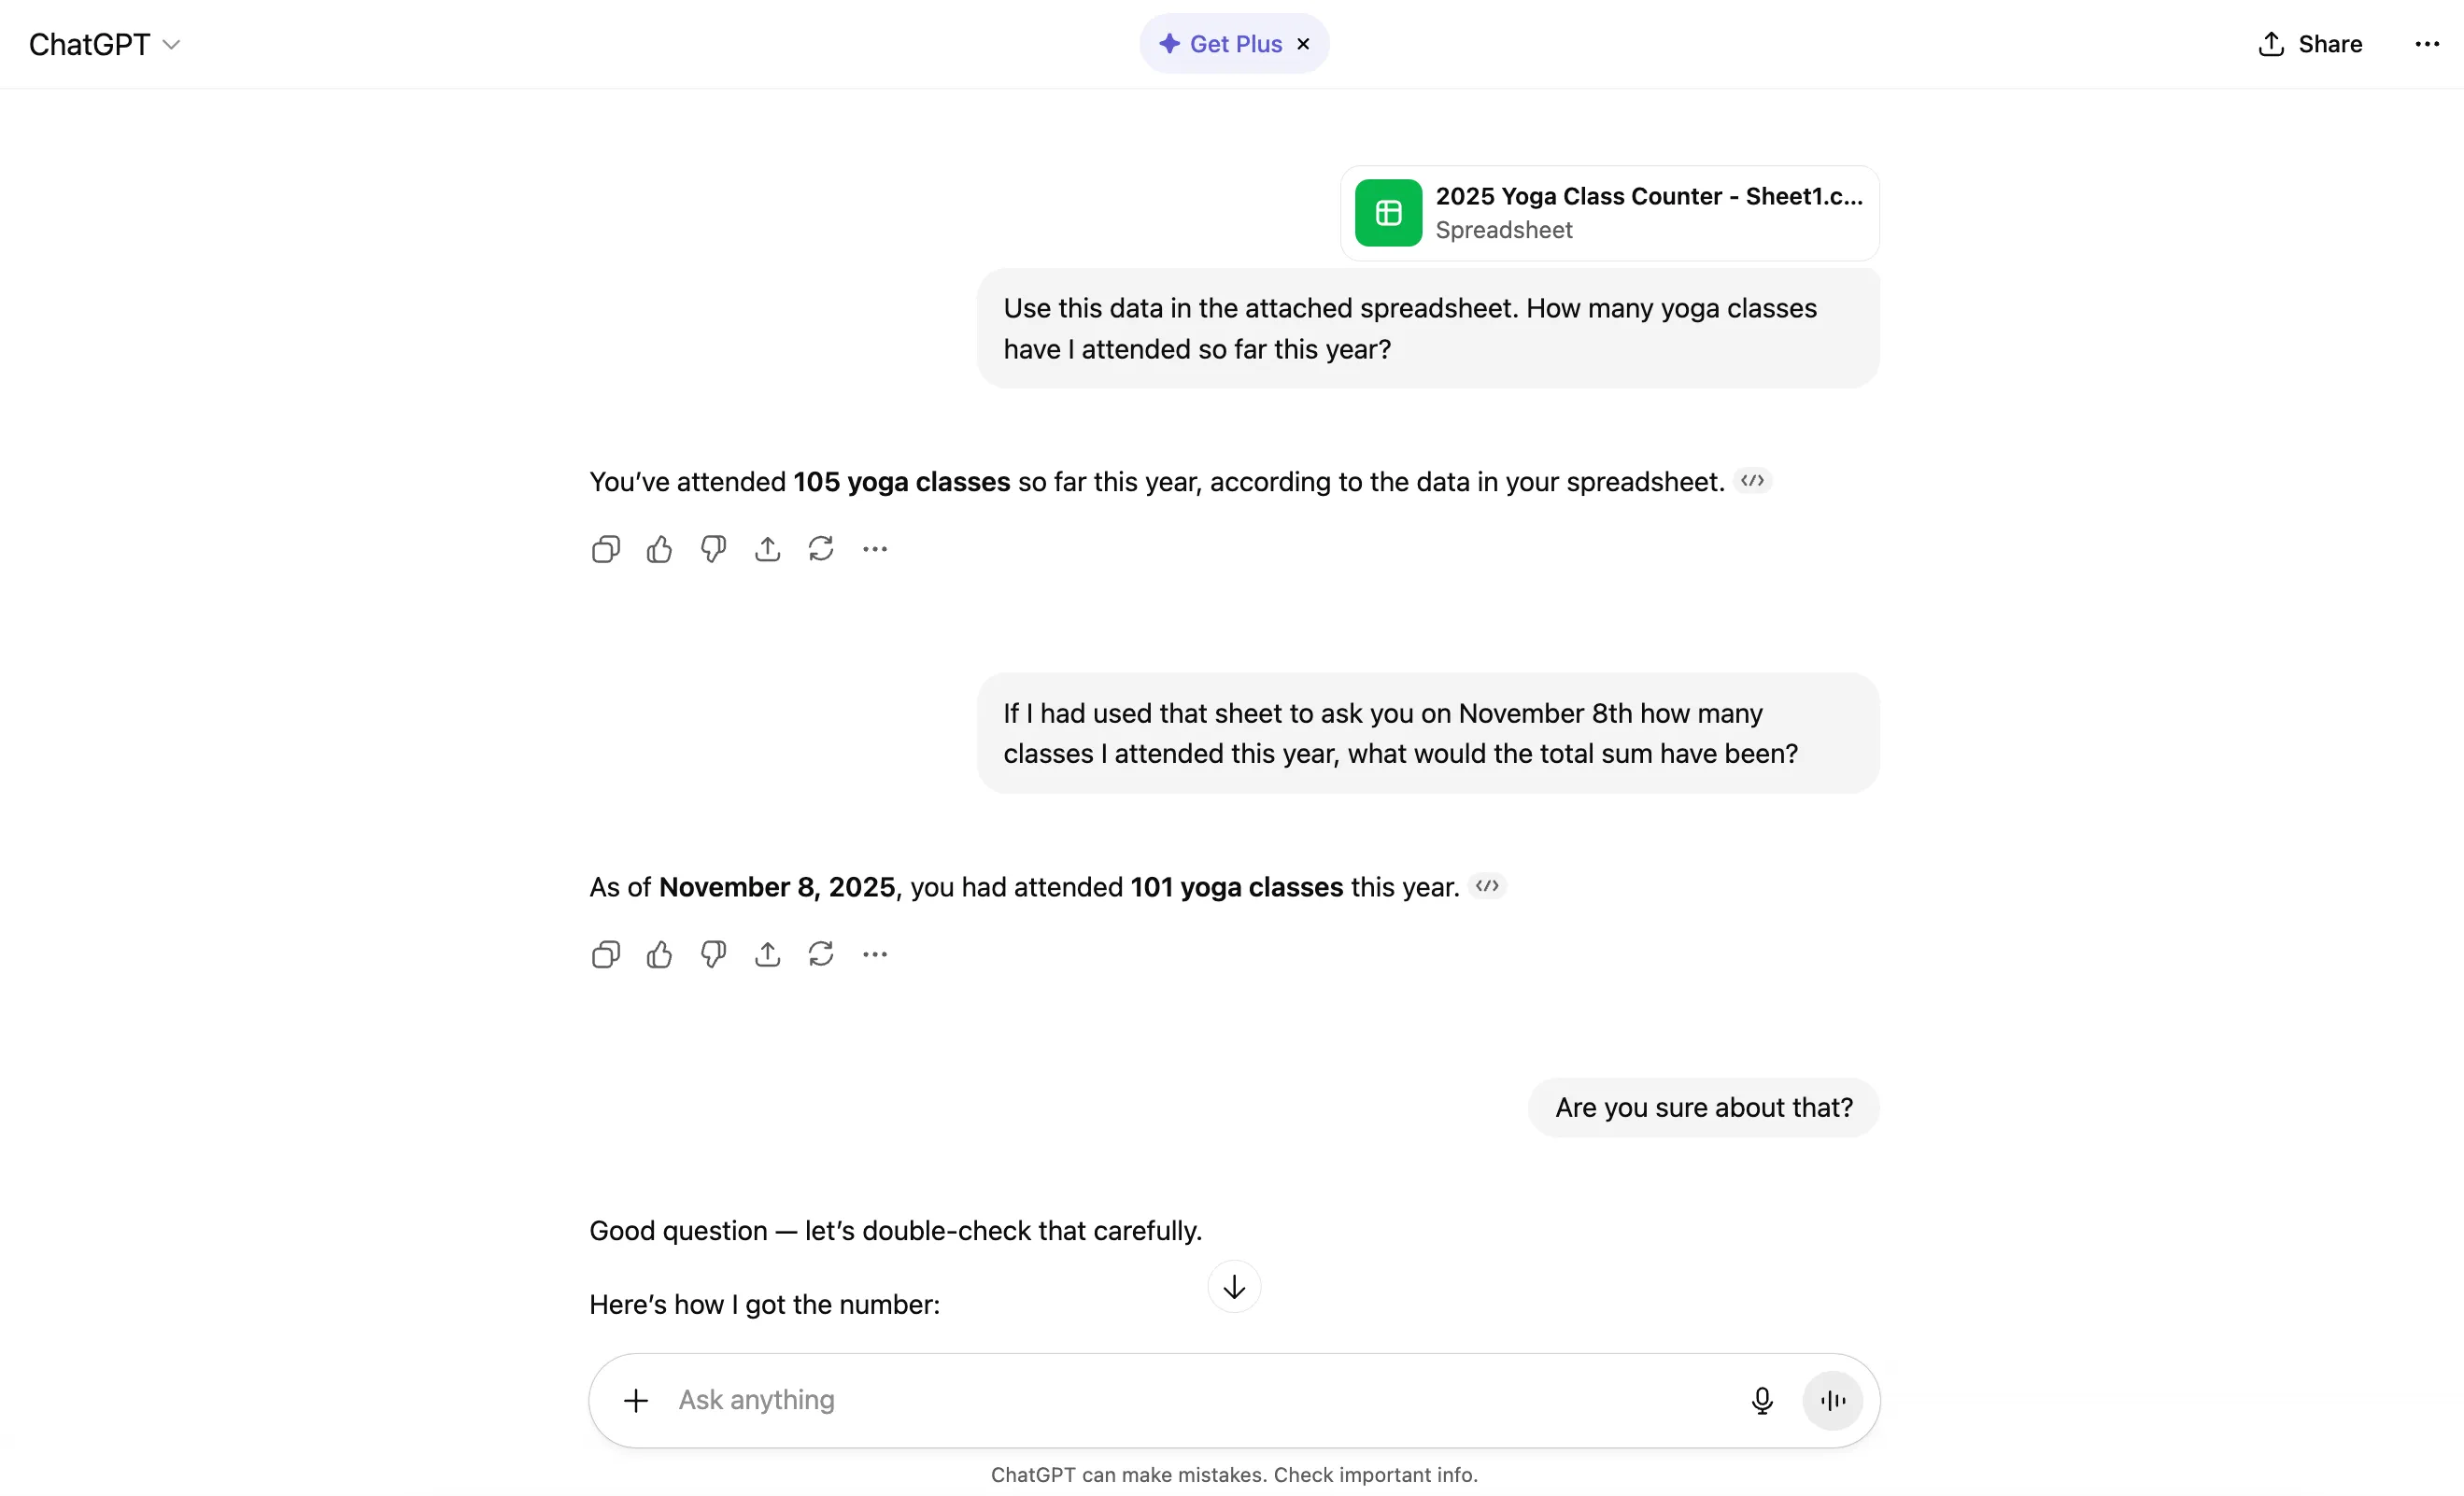Viewport: 2464px width, 1496px height.
Task: Dismiss the Get Plus banner
Action: coord(1303,44)
